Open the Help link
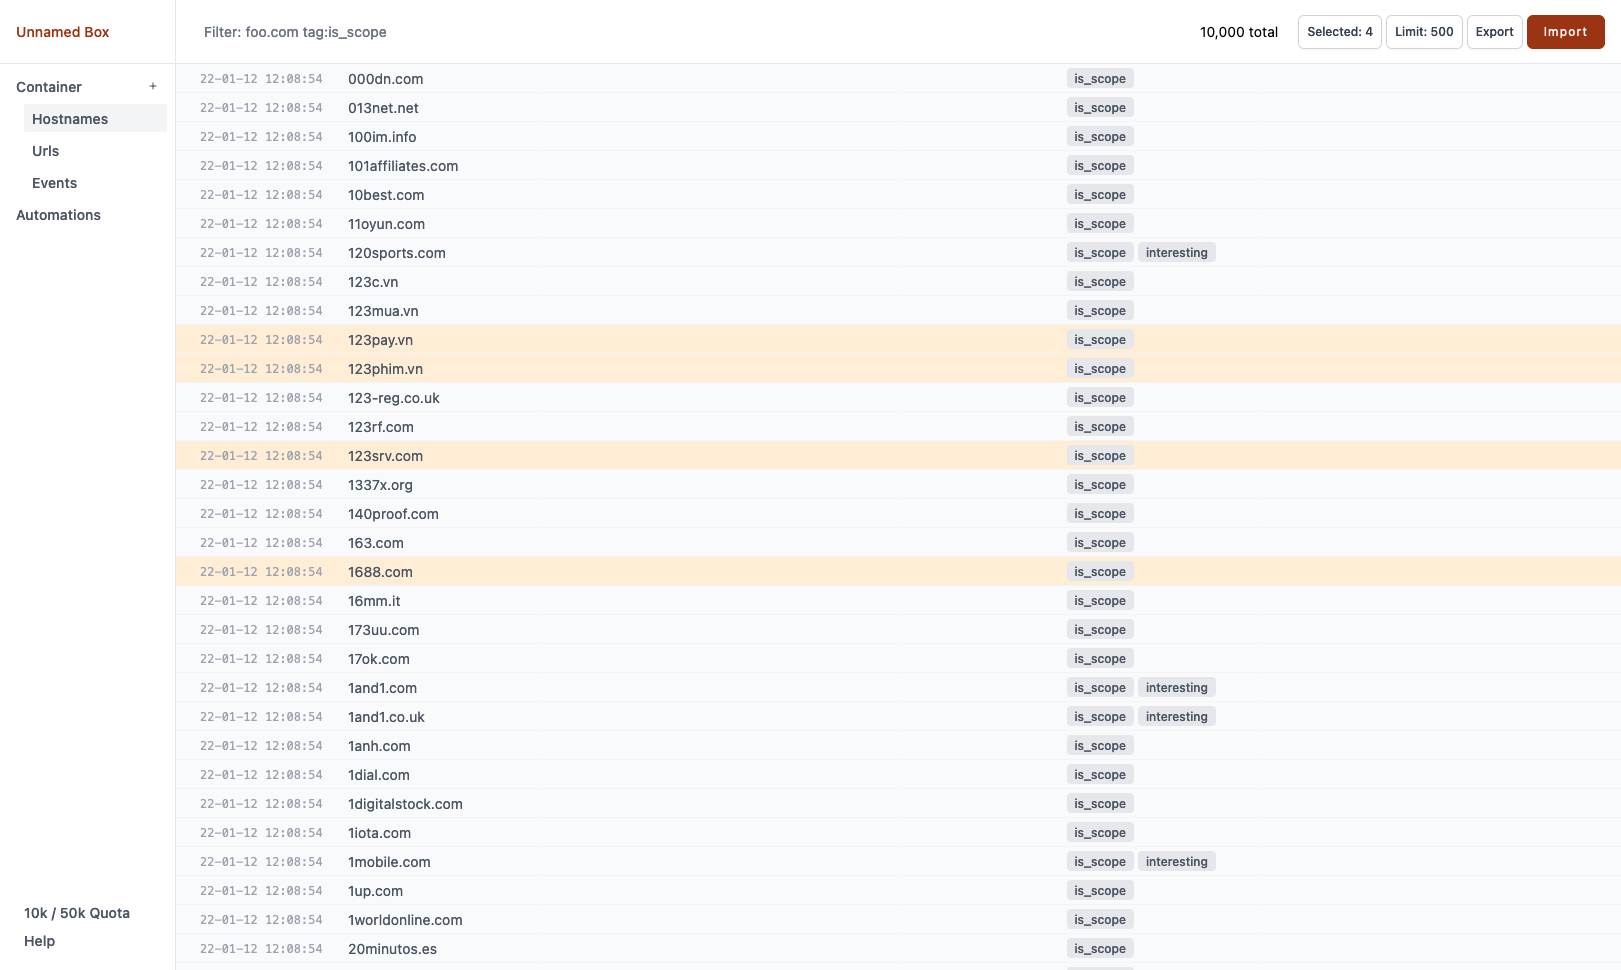Screen dimensions: 1621x970 click(40, 941)
